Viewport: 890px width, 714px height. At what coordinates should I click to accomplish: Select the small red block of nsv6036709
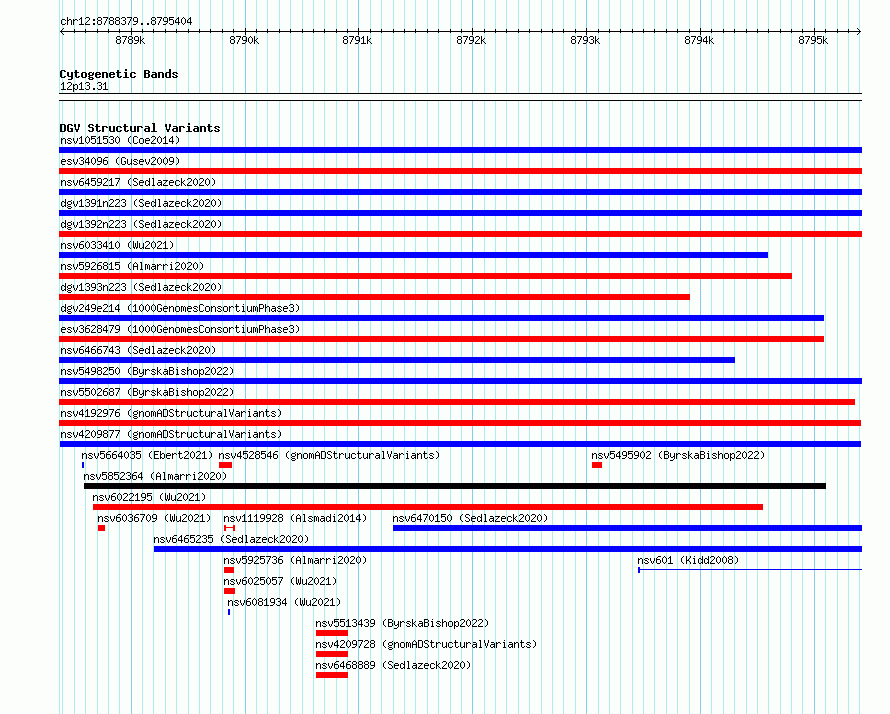[x=101, y=528]
